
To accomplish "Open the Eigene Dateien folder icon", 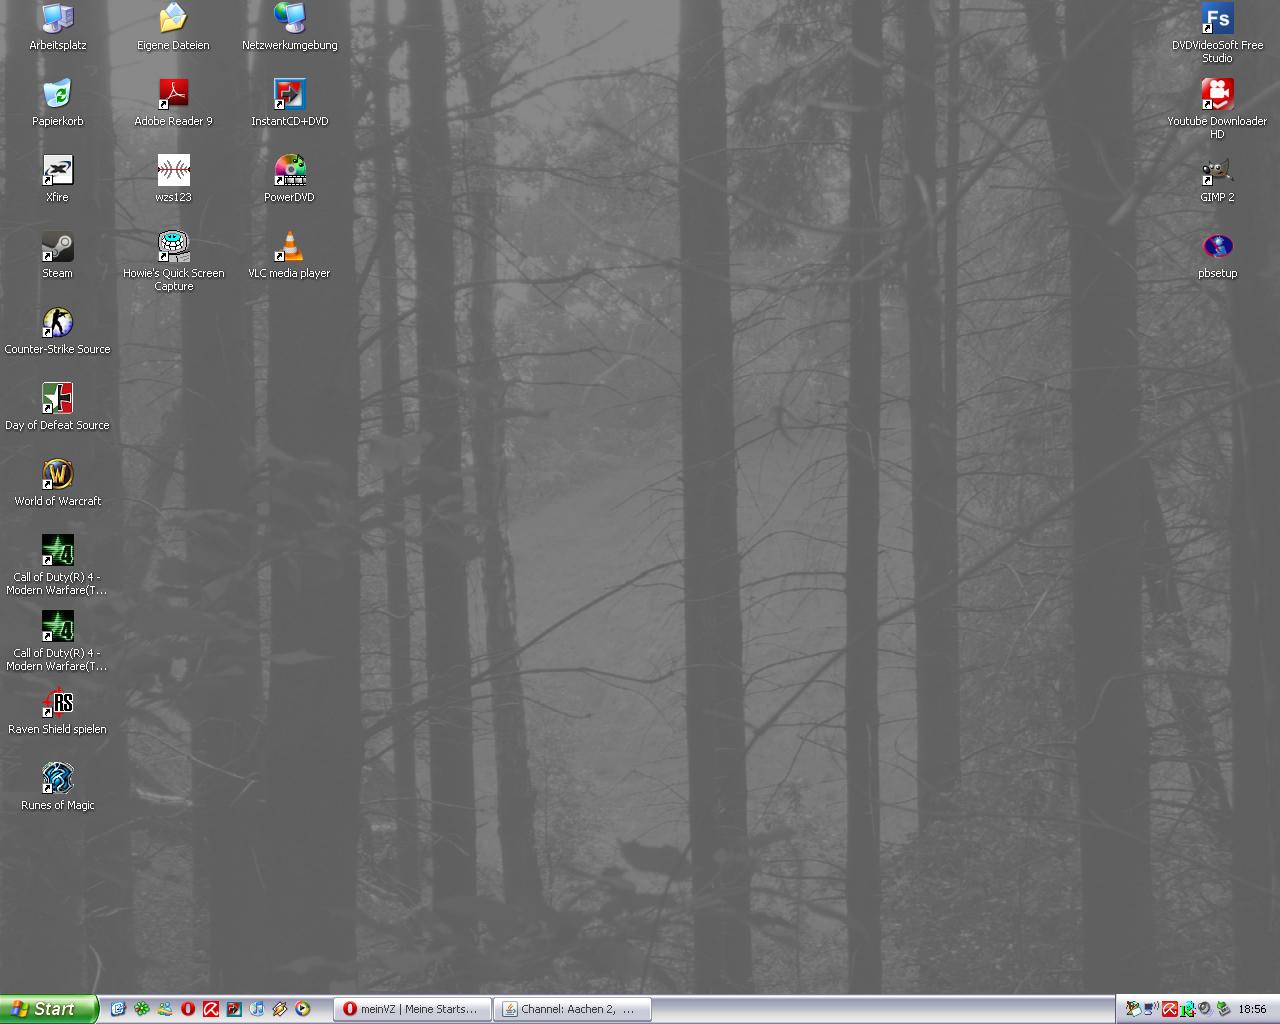I will pos(173,27).
